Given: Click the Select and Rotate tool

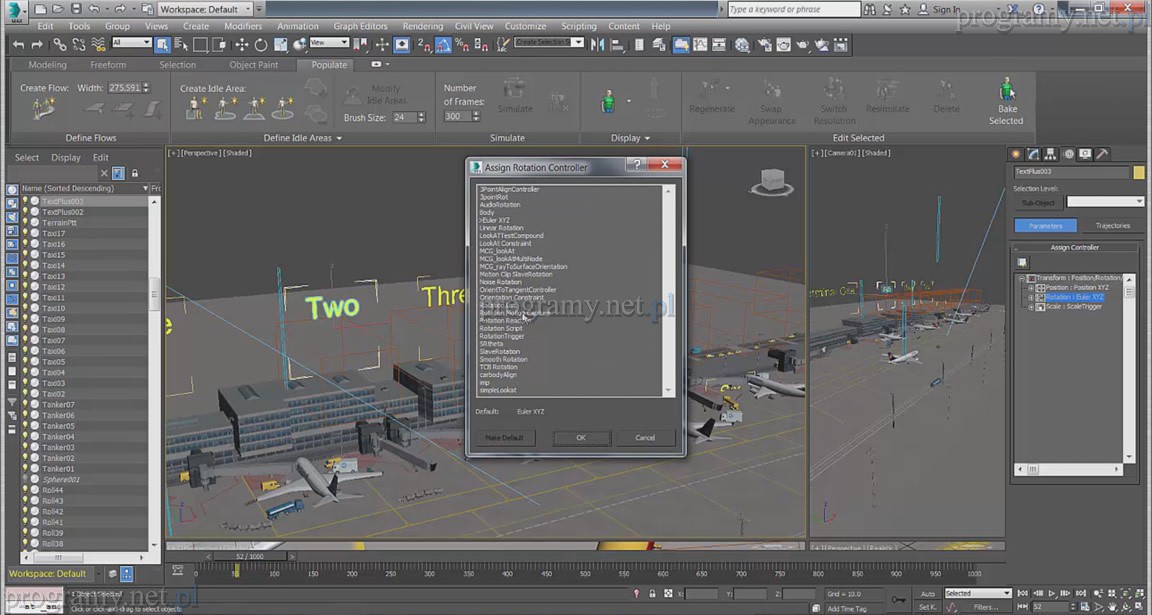Looking at the screenshot, I should (261, 45).
